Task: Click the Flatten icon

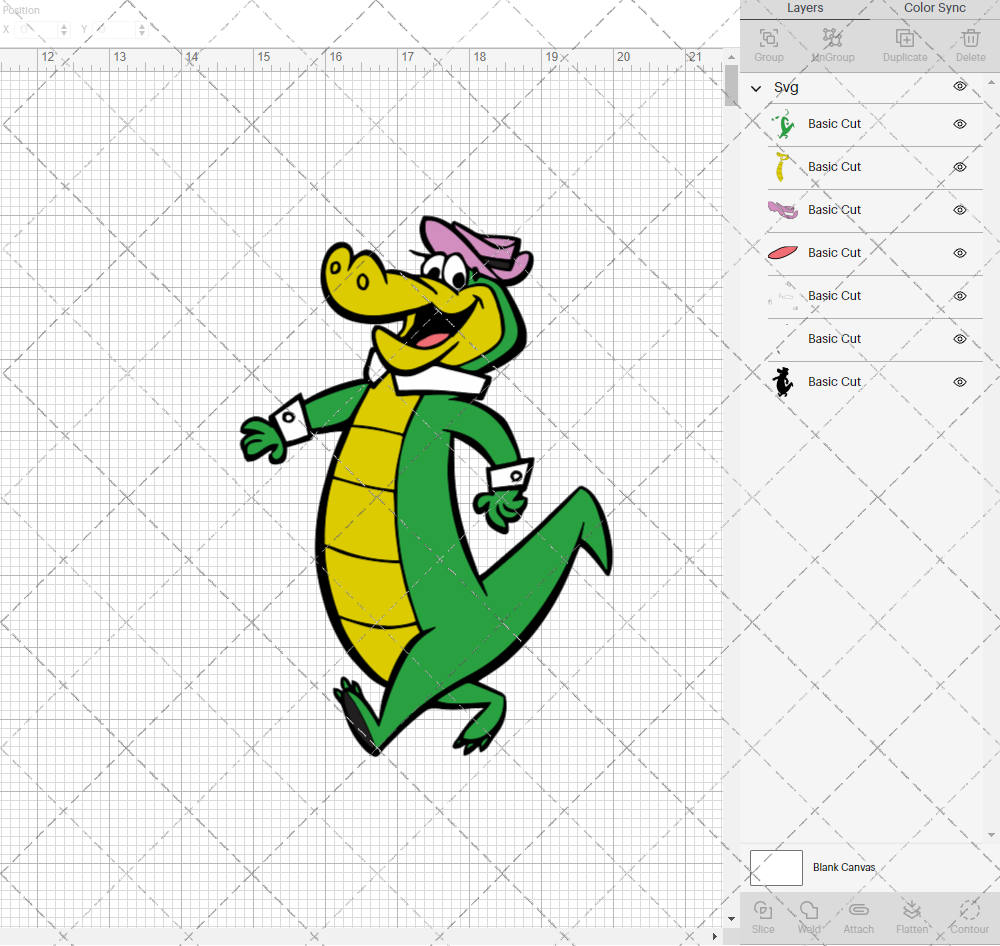Action: [911, 910]
